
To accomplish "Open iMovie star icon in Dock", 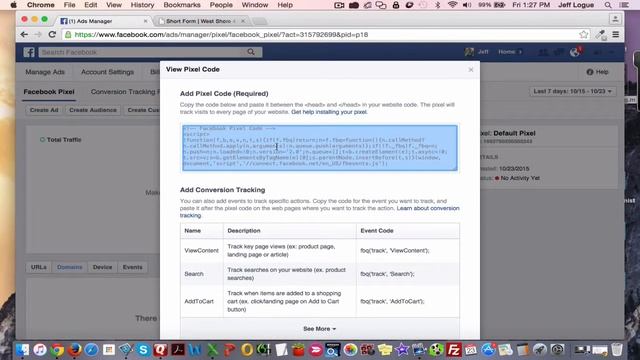I will [x=402, y=350].
